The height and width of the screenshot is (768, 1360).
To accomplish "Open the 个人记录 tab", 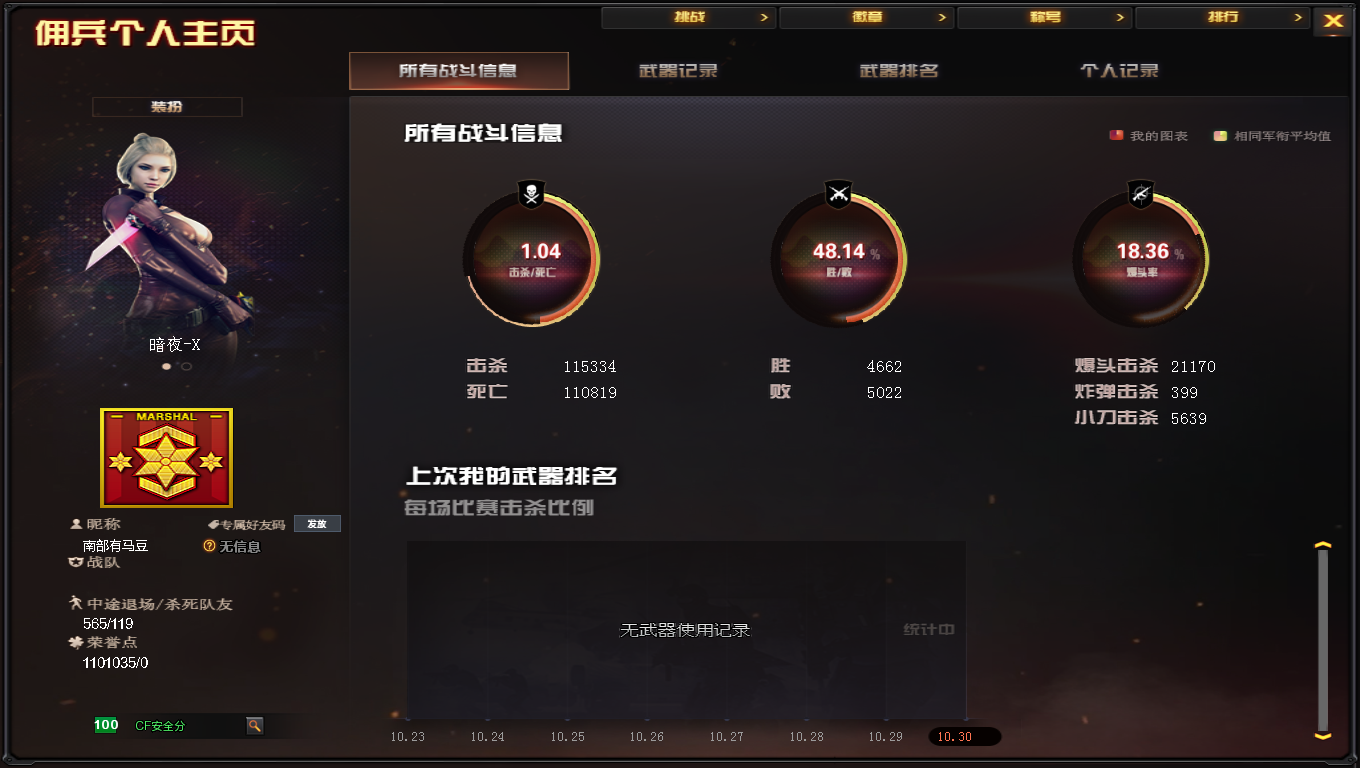I will tap(1119, 71).
